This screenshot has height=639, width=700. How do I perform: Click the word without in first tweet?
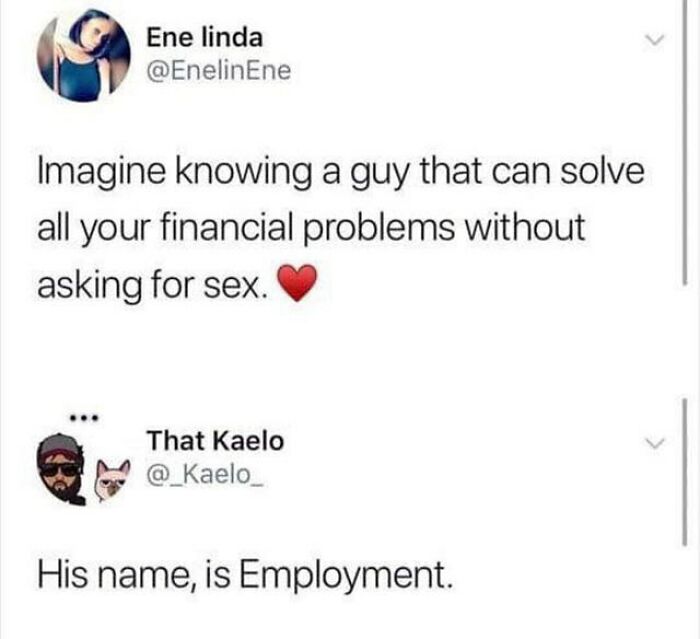coord(525,228)
